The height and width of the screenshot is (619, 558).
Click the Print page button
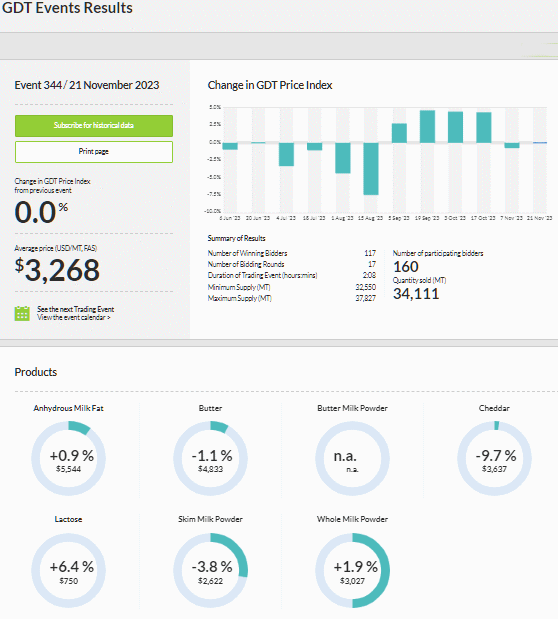[94, 152]
